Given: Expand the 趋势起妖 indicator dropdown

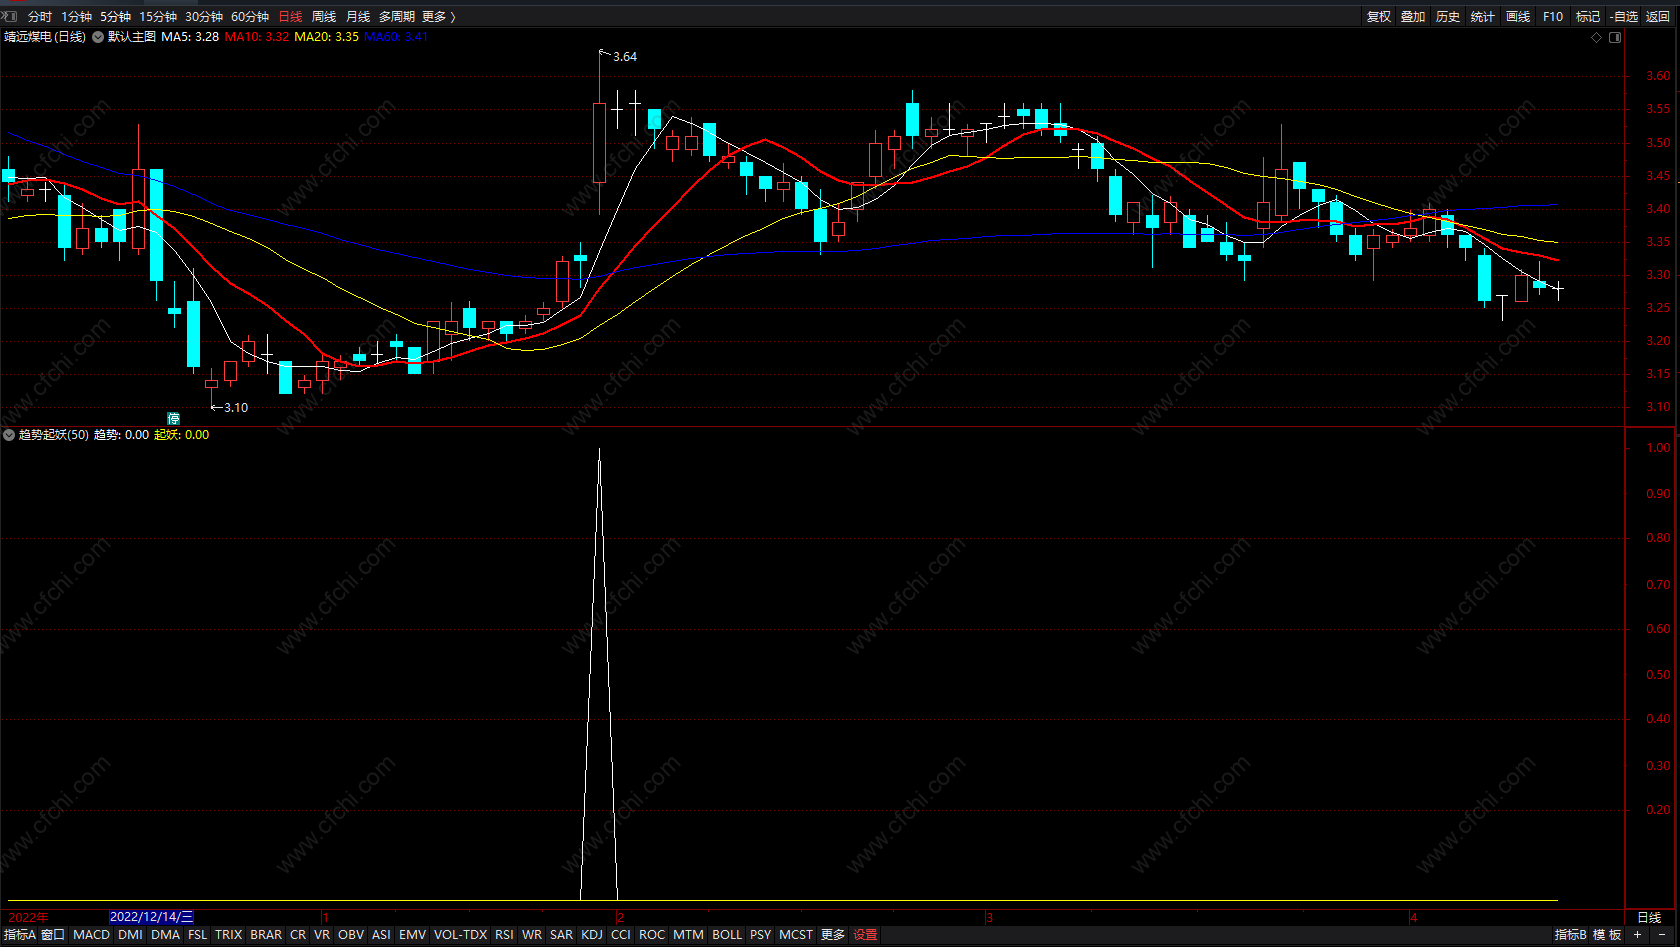Looking at the screenshot, I should coord(9,435).
